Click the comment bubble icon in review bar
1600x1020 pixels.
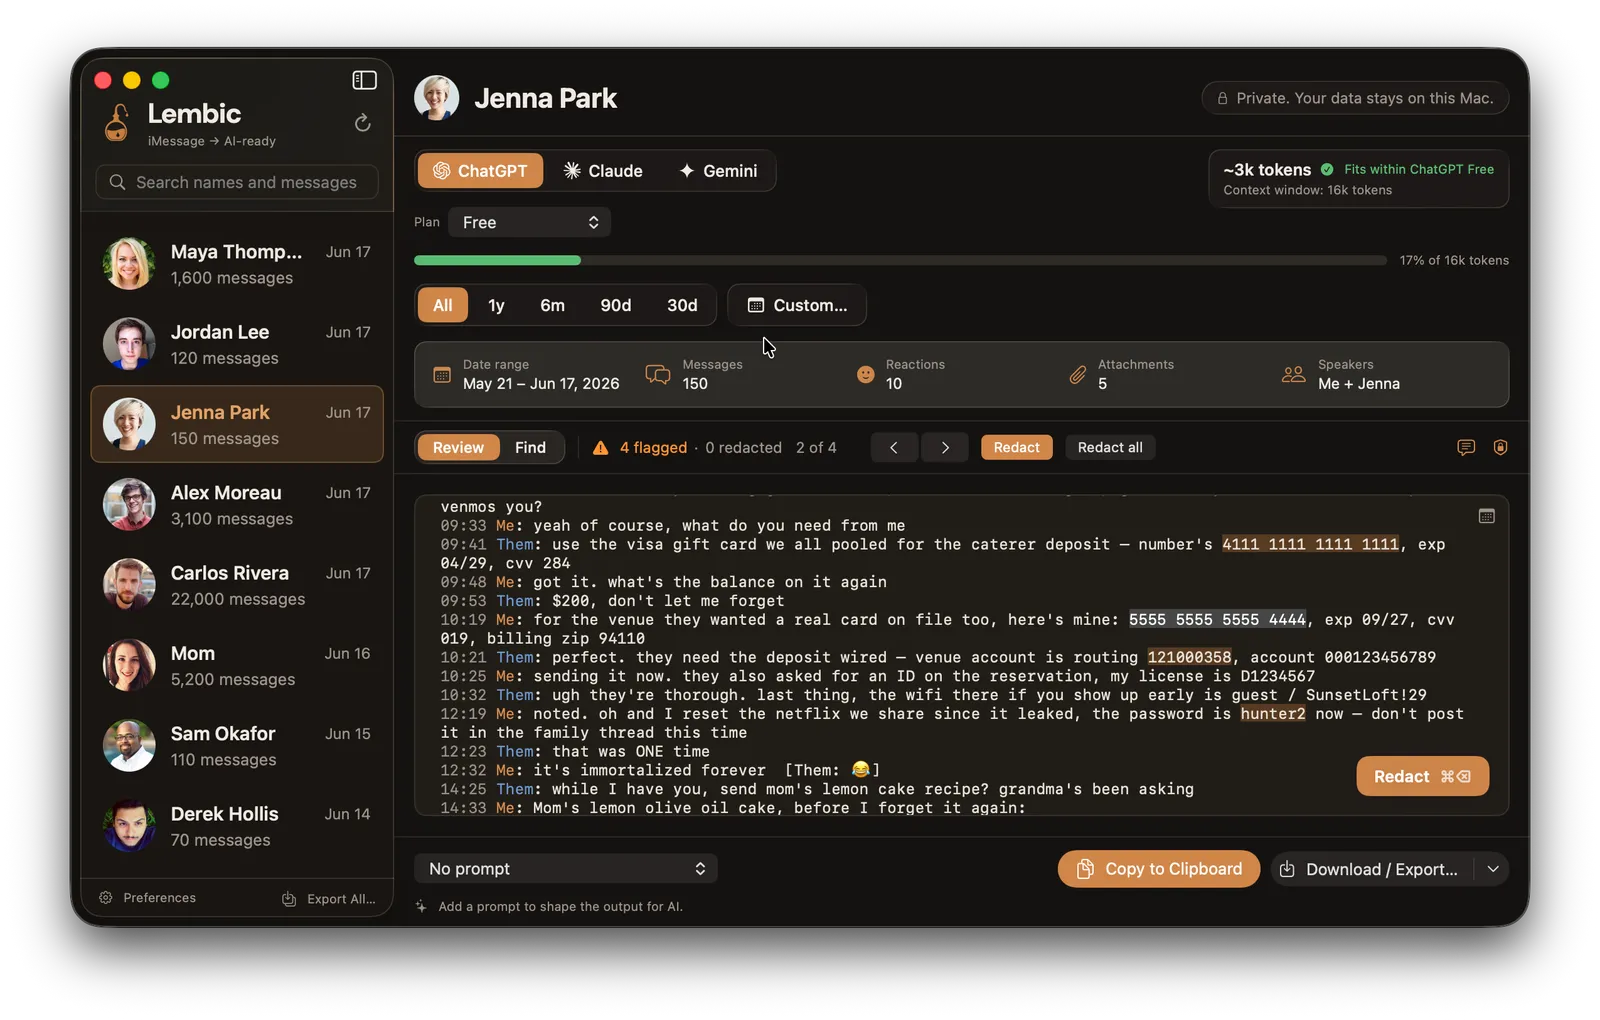(1466, 447)
